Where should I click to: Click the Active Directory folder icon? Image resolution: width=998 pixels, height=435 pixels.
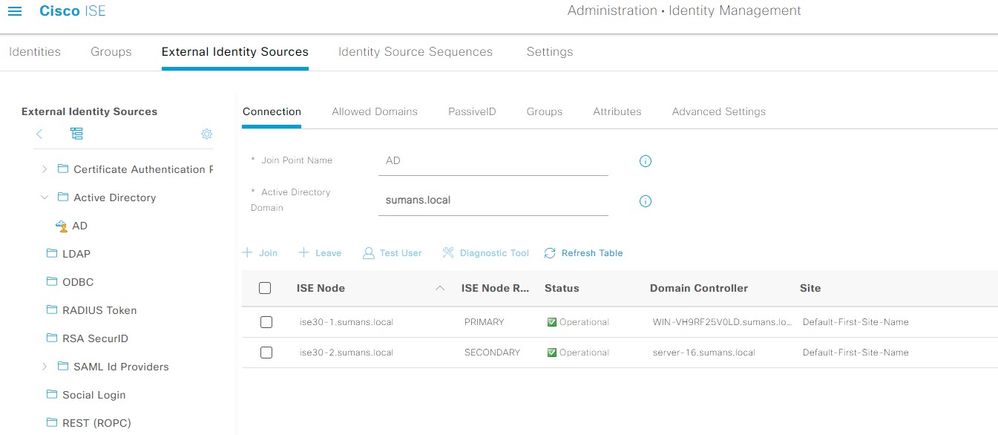point(62,197)
